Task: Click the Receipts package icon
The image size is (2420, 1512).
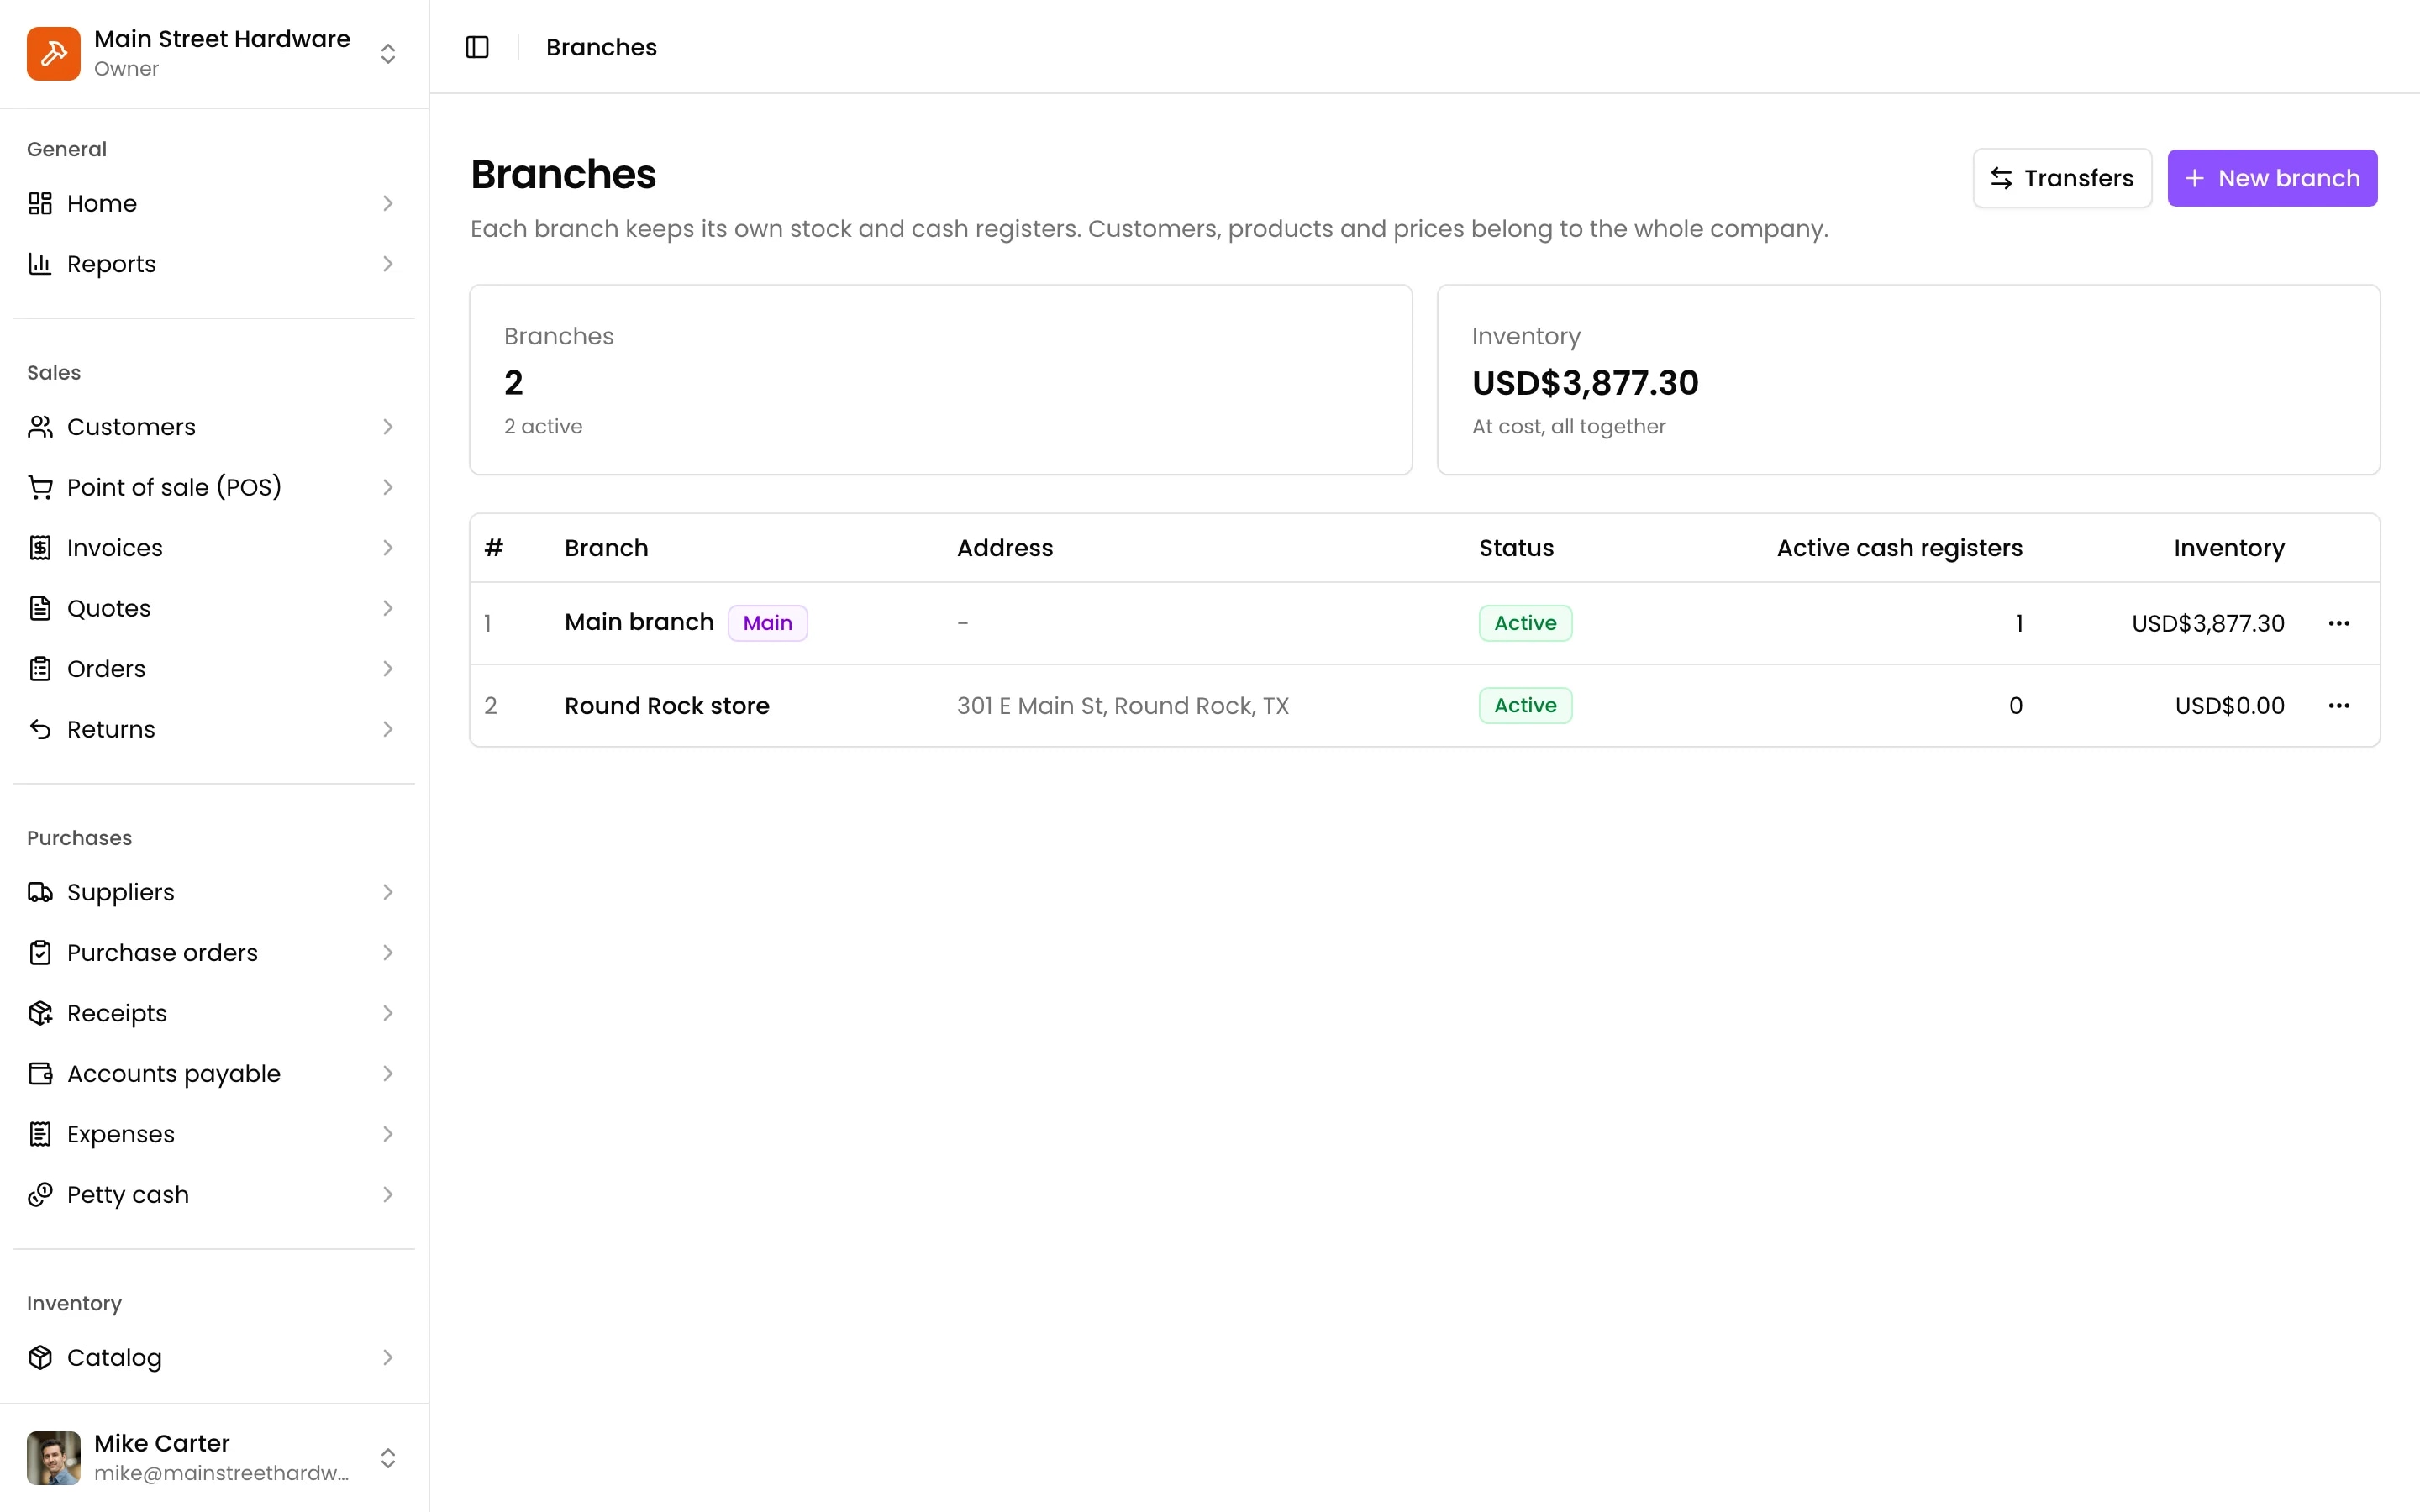Action: point(40,1013)
